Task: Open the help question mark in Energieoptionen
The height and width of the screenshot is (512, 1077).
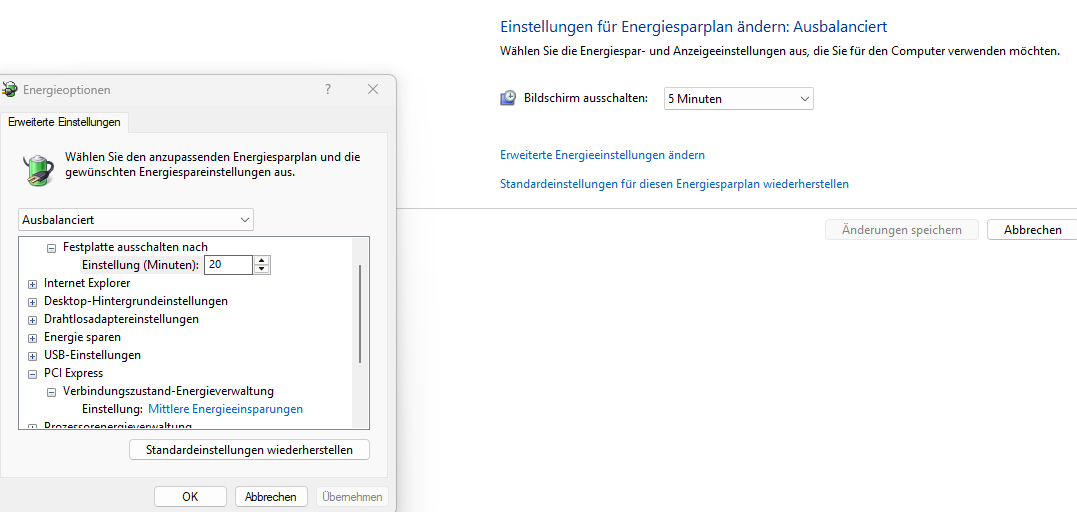Action: coord(328,89)
